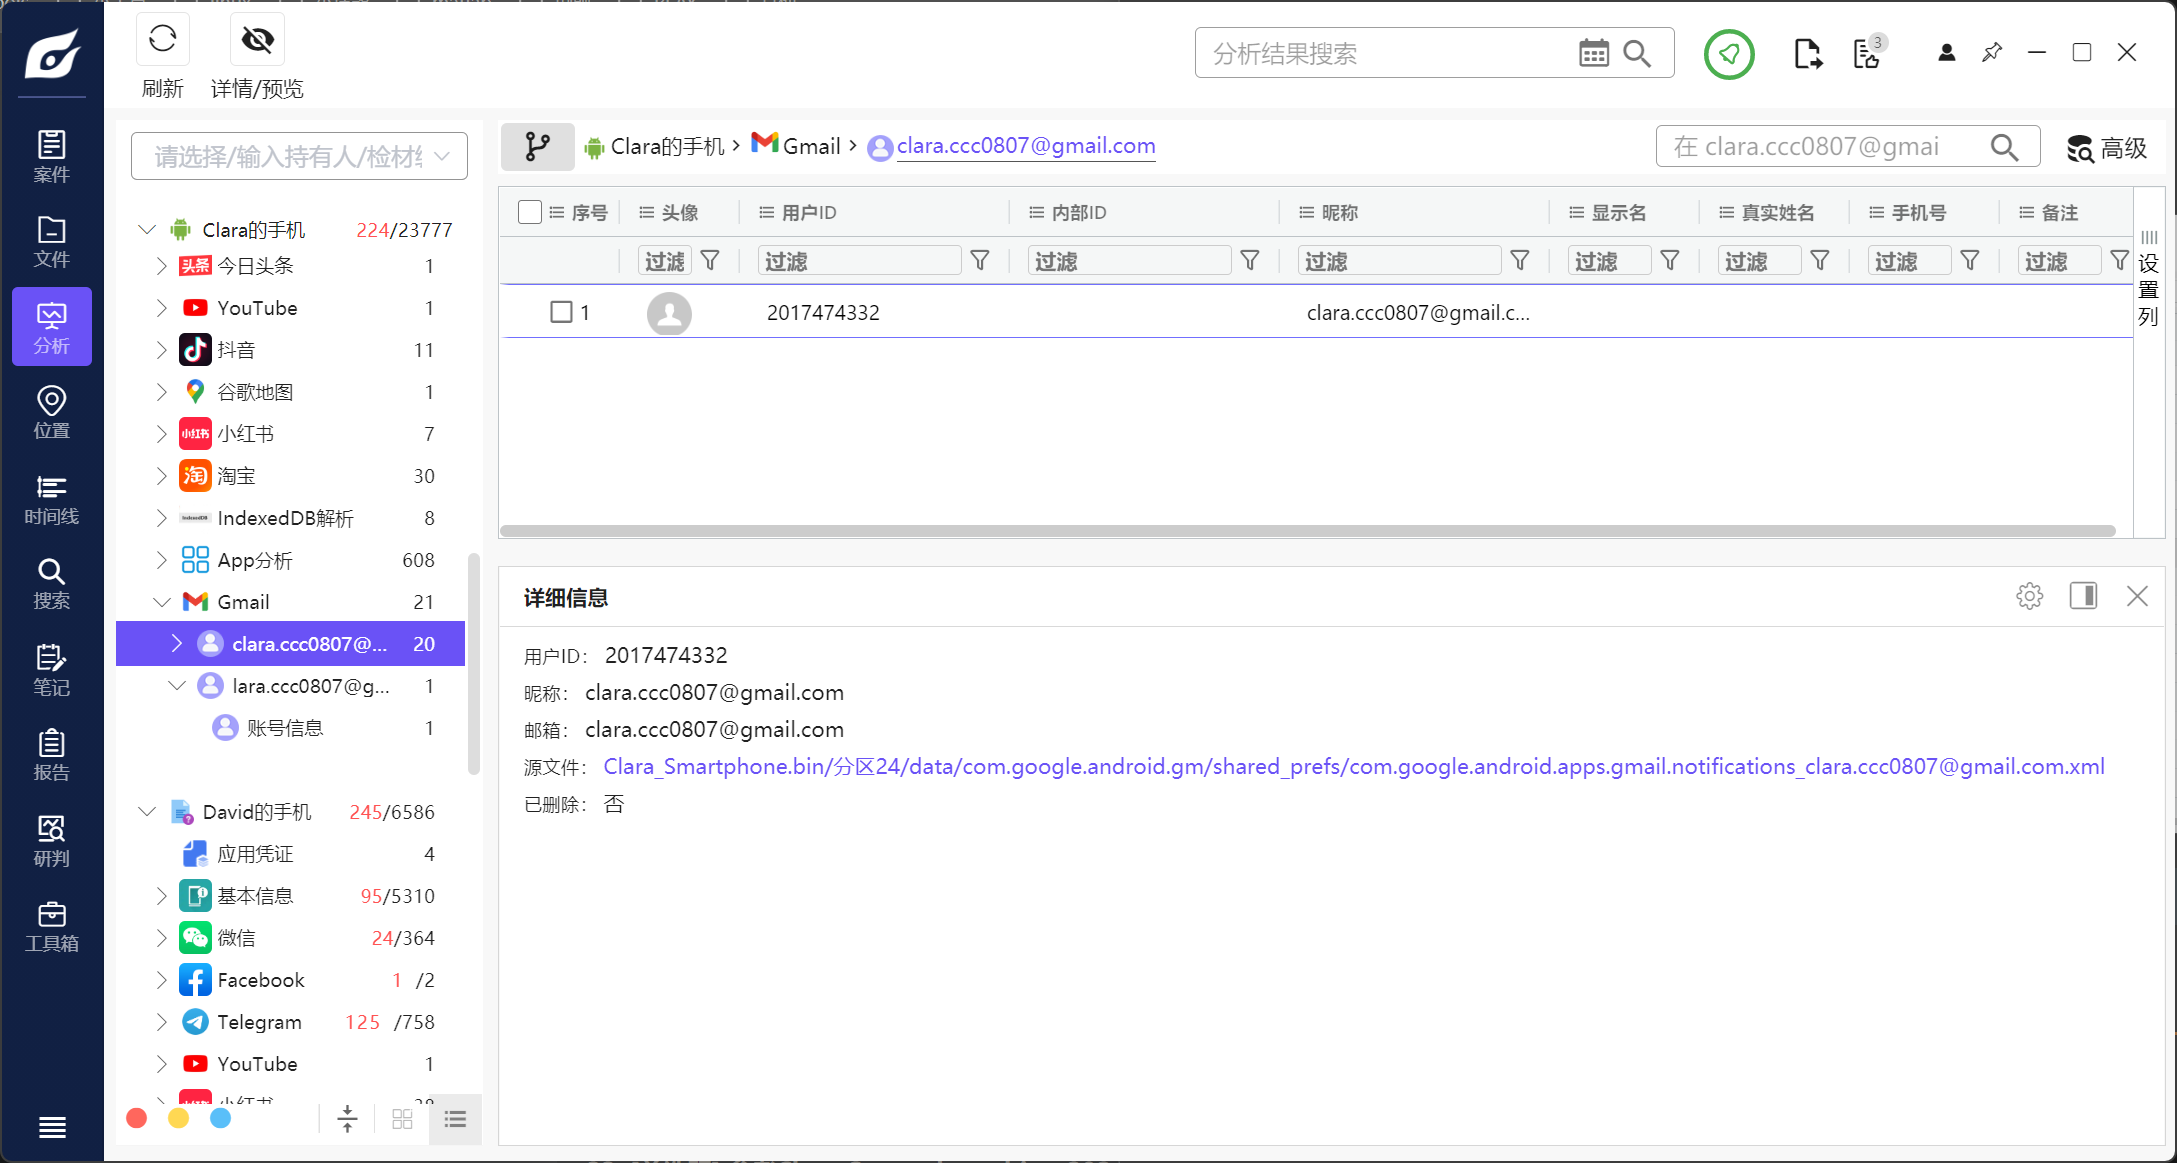Screen dimensions: 2177x1163
Task: Open the Location (位置) sidebar section
Action: [x=51, y=412]
